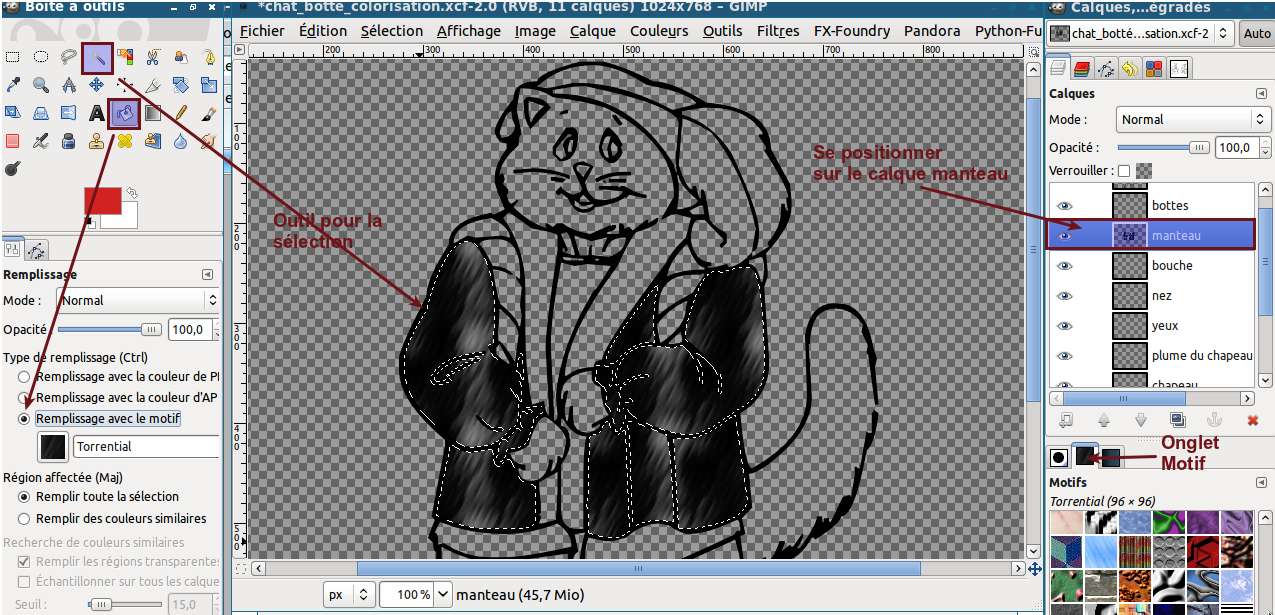1275x615 pixels.
Task: Duplicate the current layer
Action: (x=1177, y=420)
